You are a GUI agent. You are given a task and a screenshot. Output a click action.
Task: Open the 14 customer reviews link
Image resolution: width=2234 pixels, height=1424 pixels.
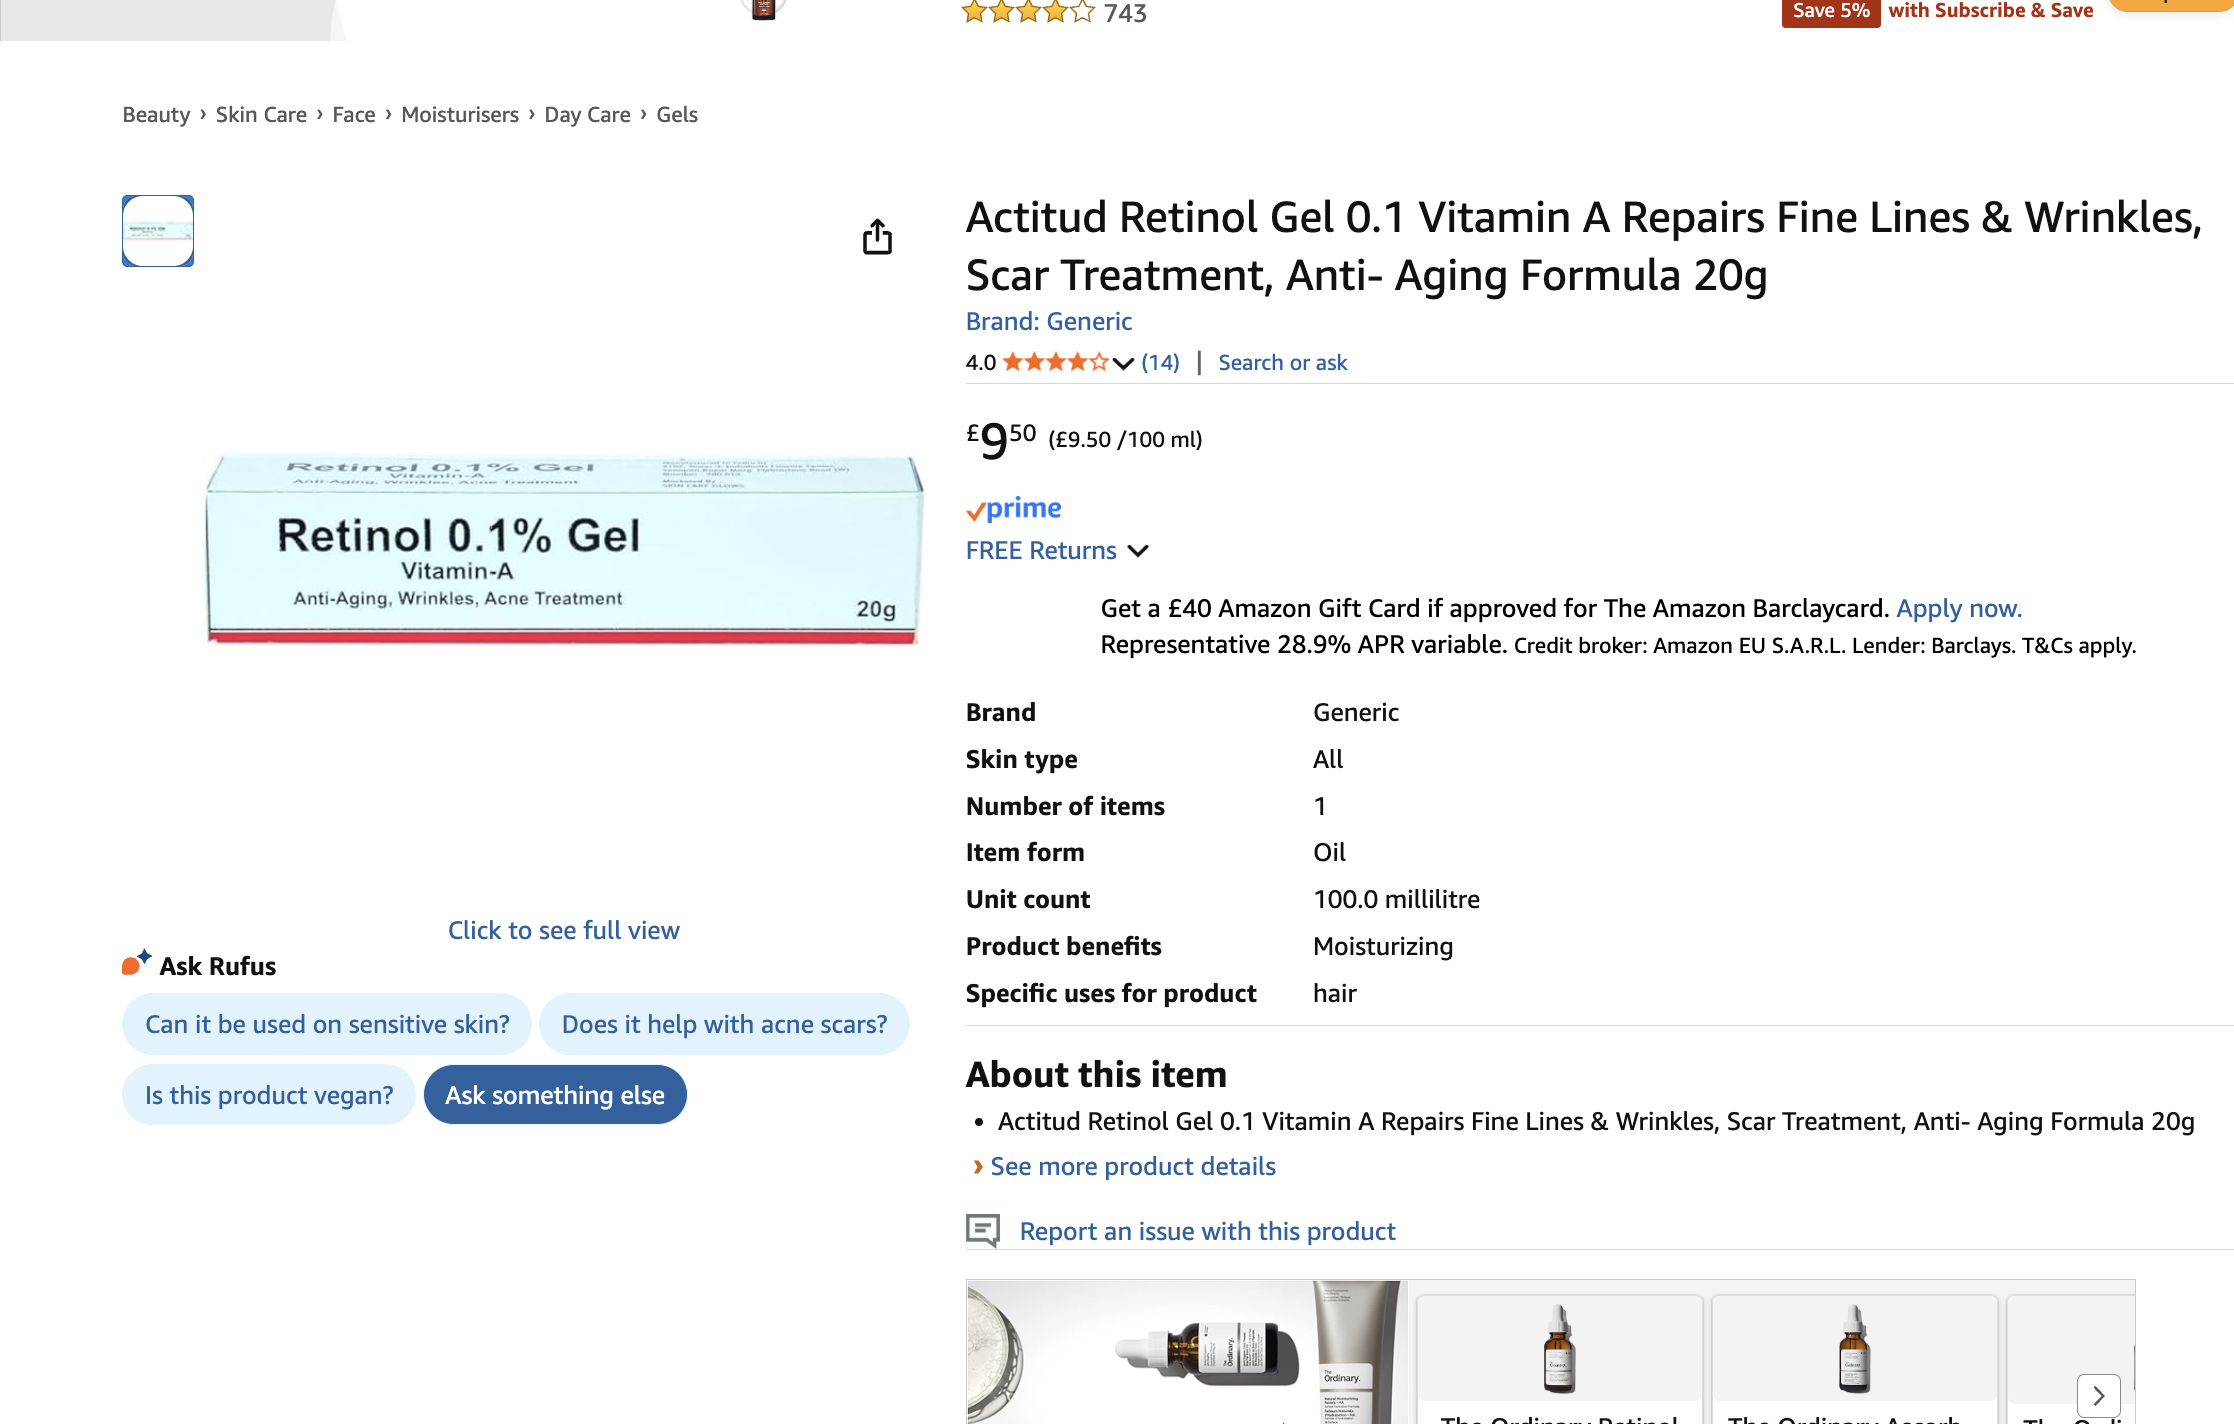point(1160,362)
